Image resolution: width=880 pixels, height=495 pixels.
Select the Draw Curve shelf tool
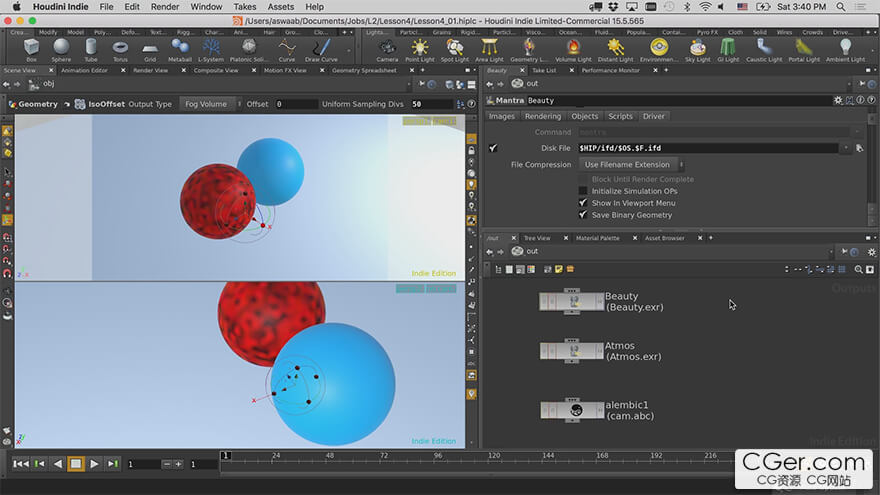pyautogui.click(x=321, y=50)
